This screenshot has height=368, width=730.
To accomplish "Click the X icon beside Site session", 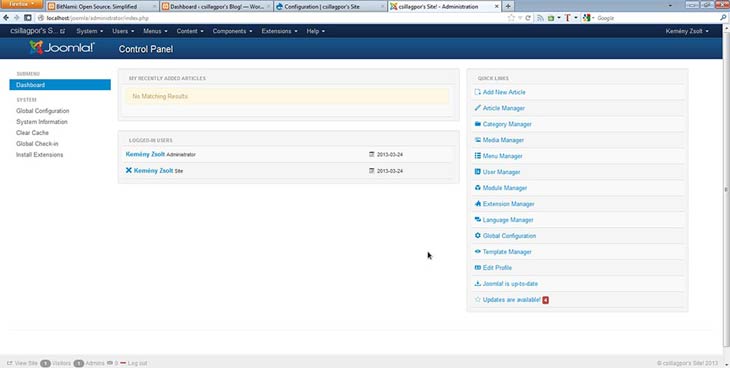I will (128, 170).
